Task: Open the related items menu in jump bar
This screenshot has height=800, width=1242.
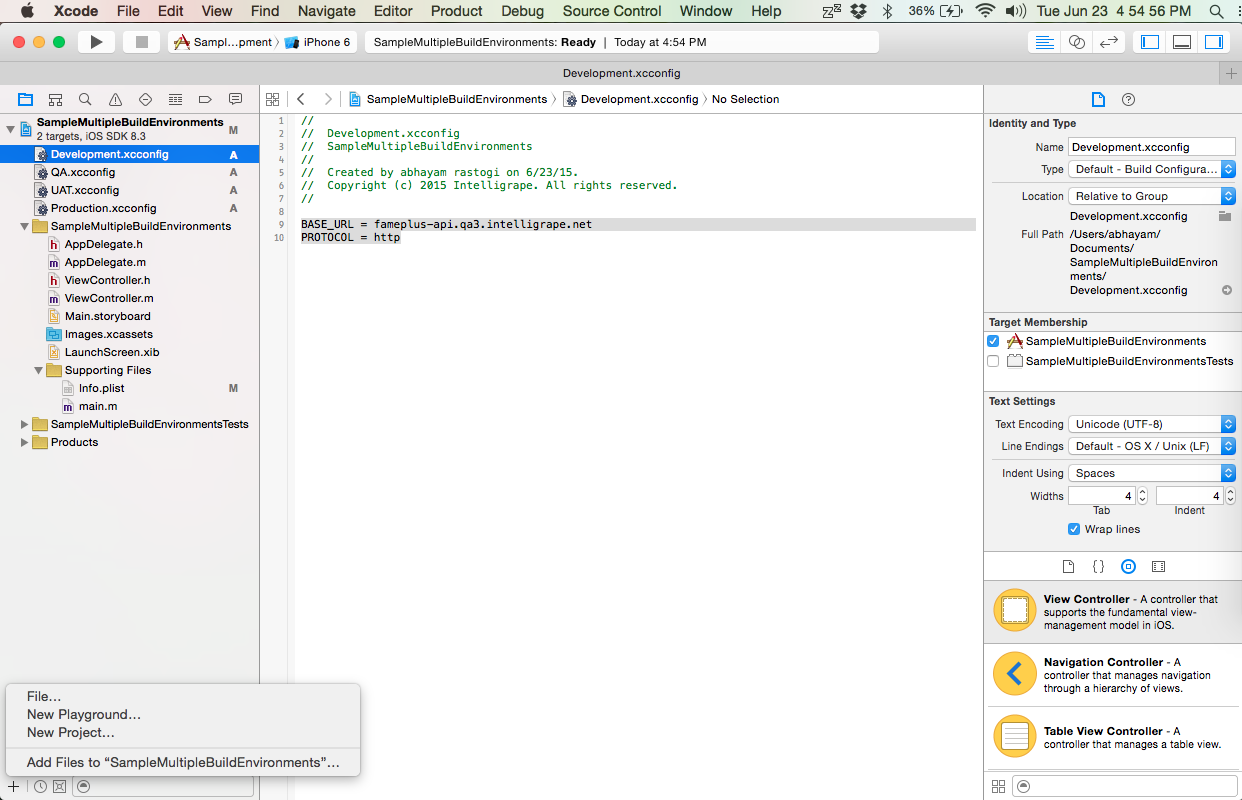Action: coord(272,99)
